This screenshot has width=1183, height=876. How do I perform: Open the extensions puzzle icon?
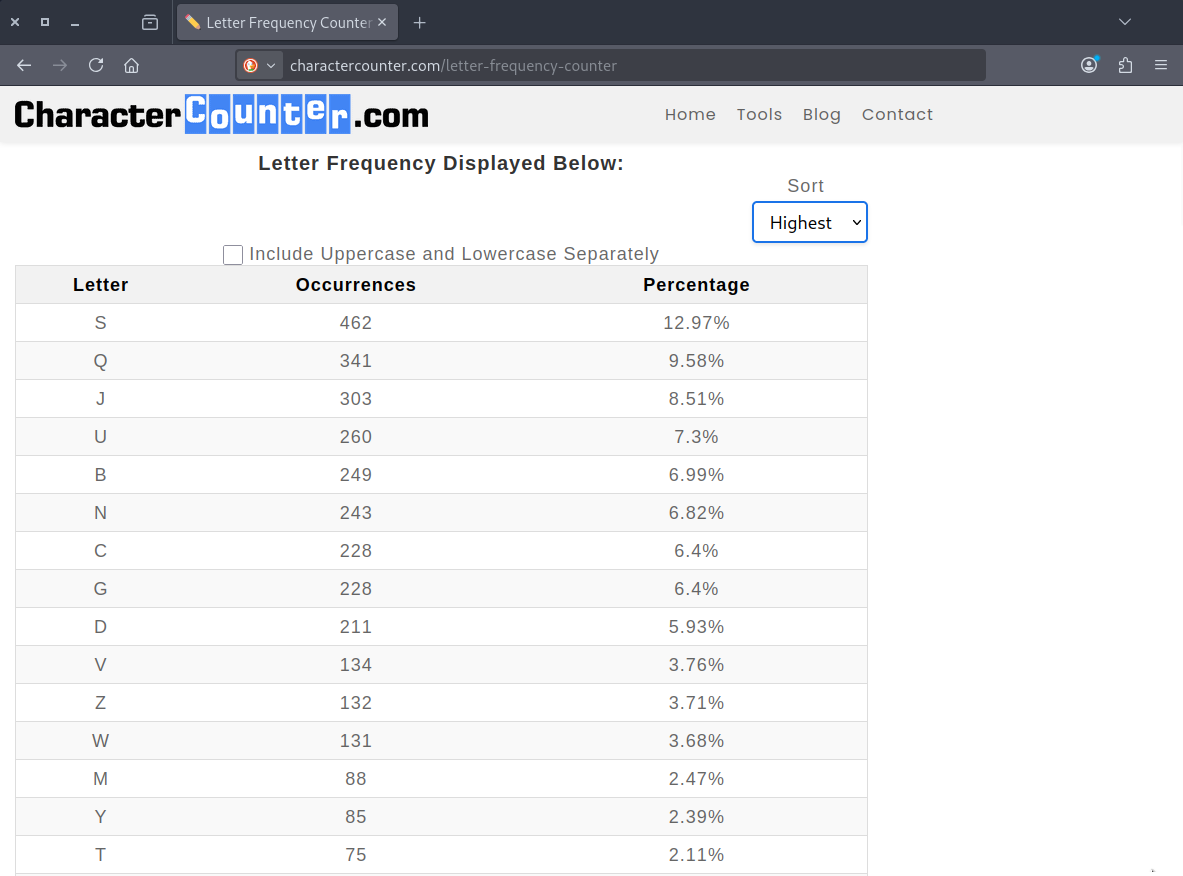1125,65
